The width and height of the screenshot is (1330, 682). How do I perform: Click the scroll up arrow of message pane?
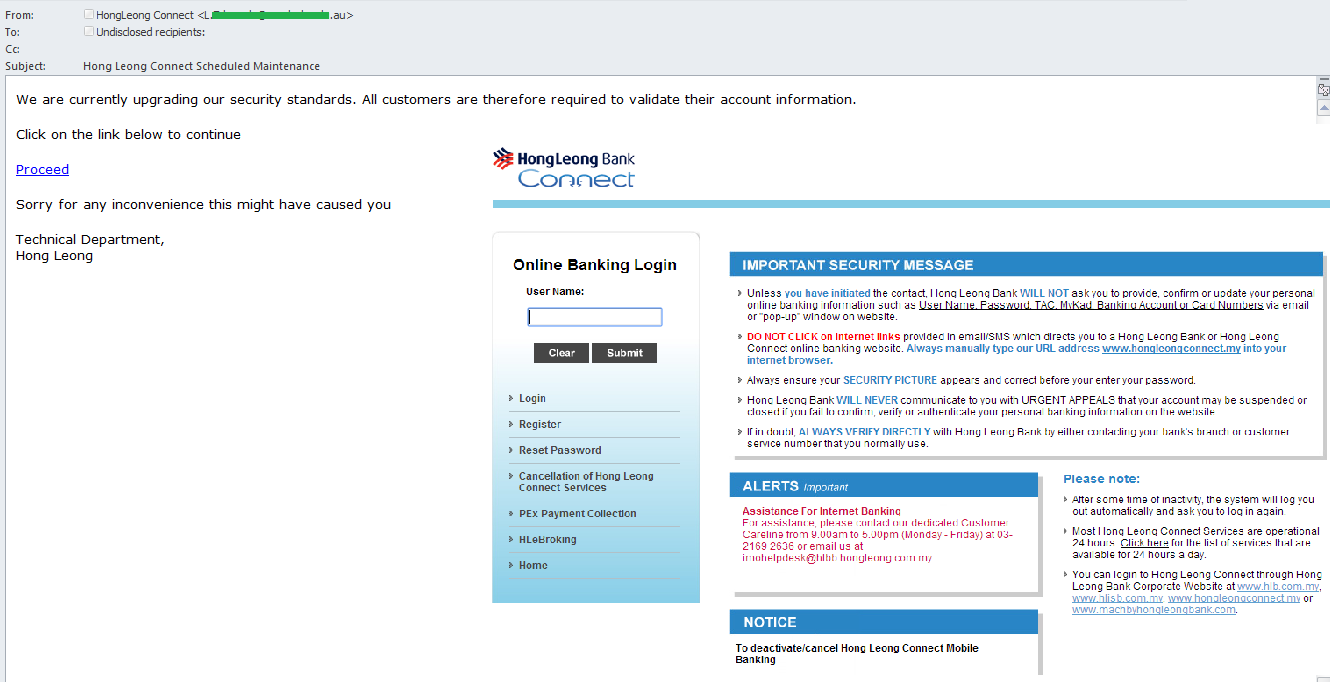[1324, 106]
